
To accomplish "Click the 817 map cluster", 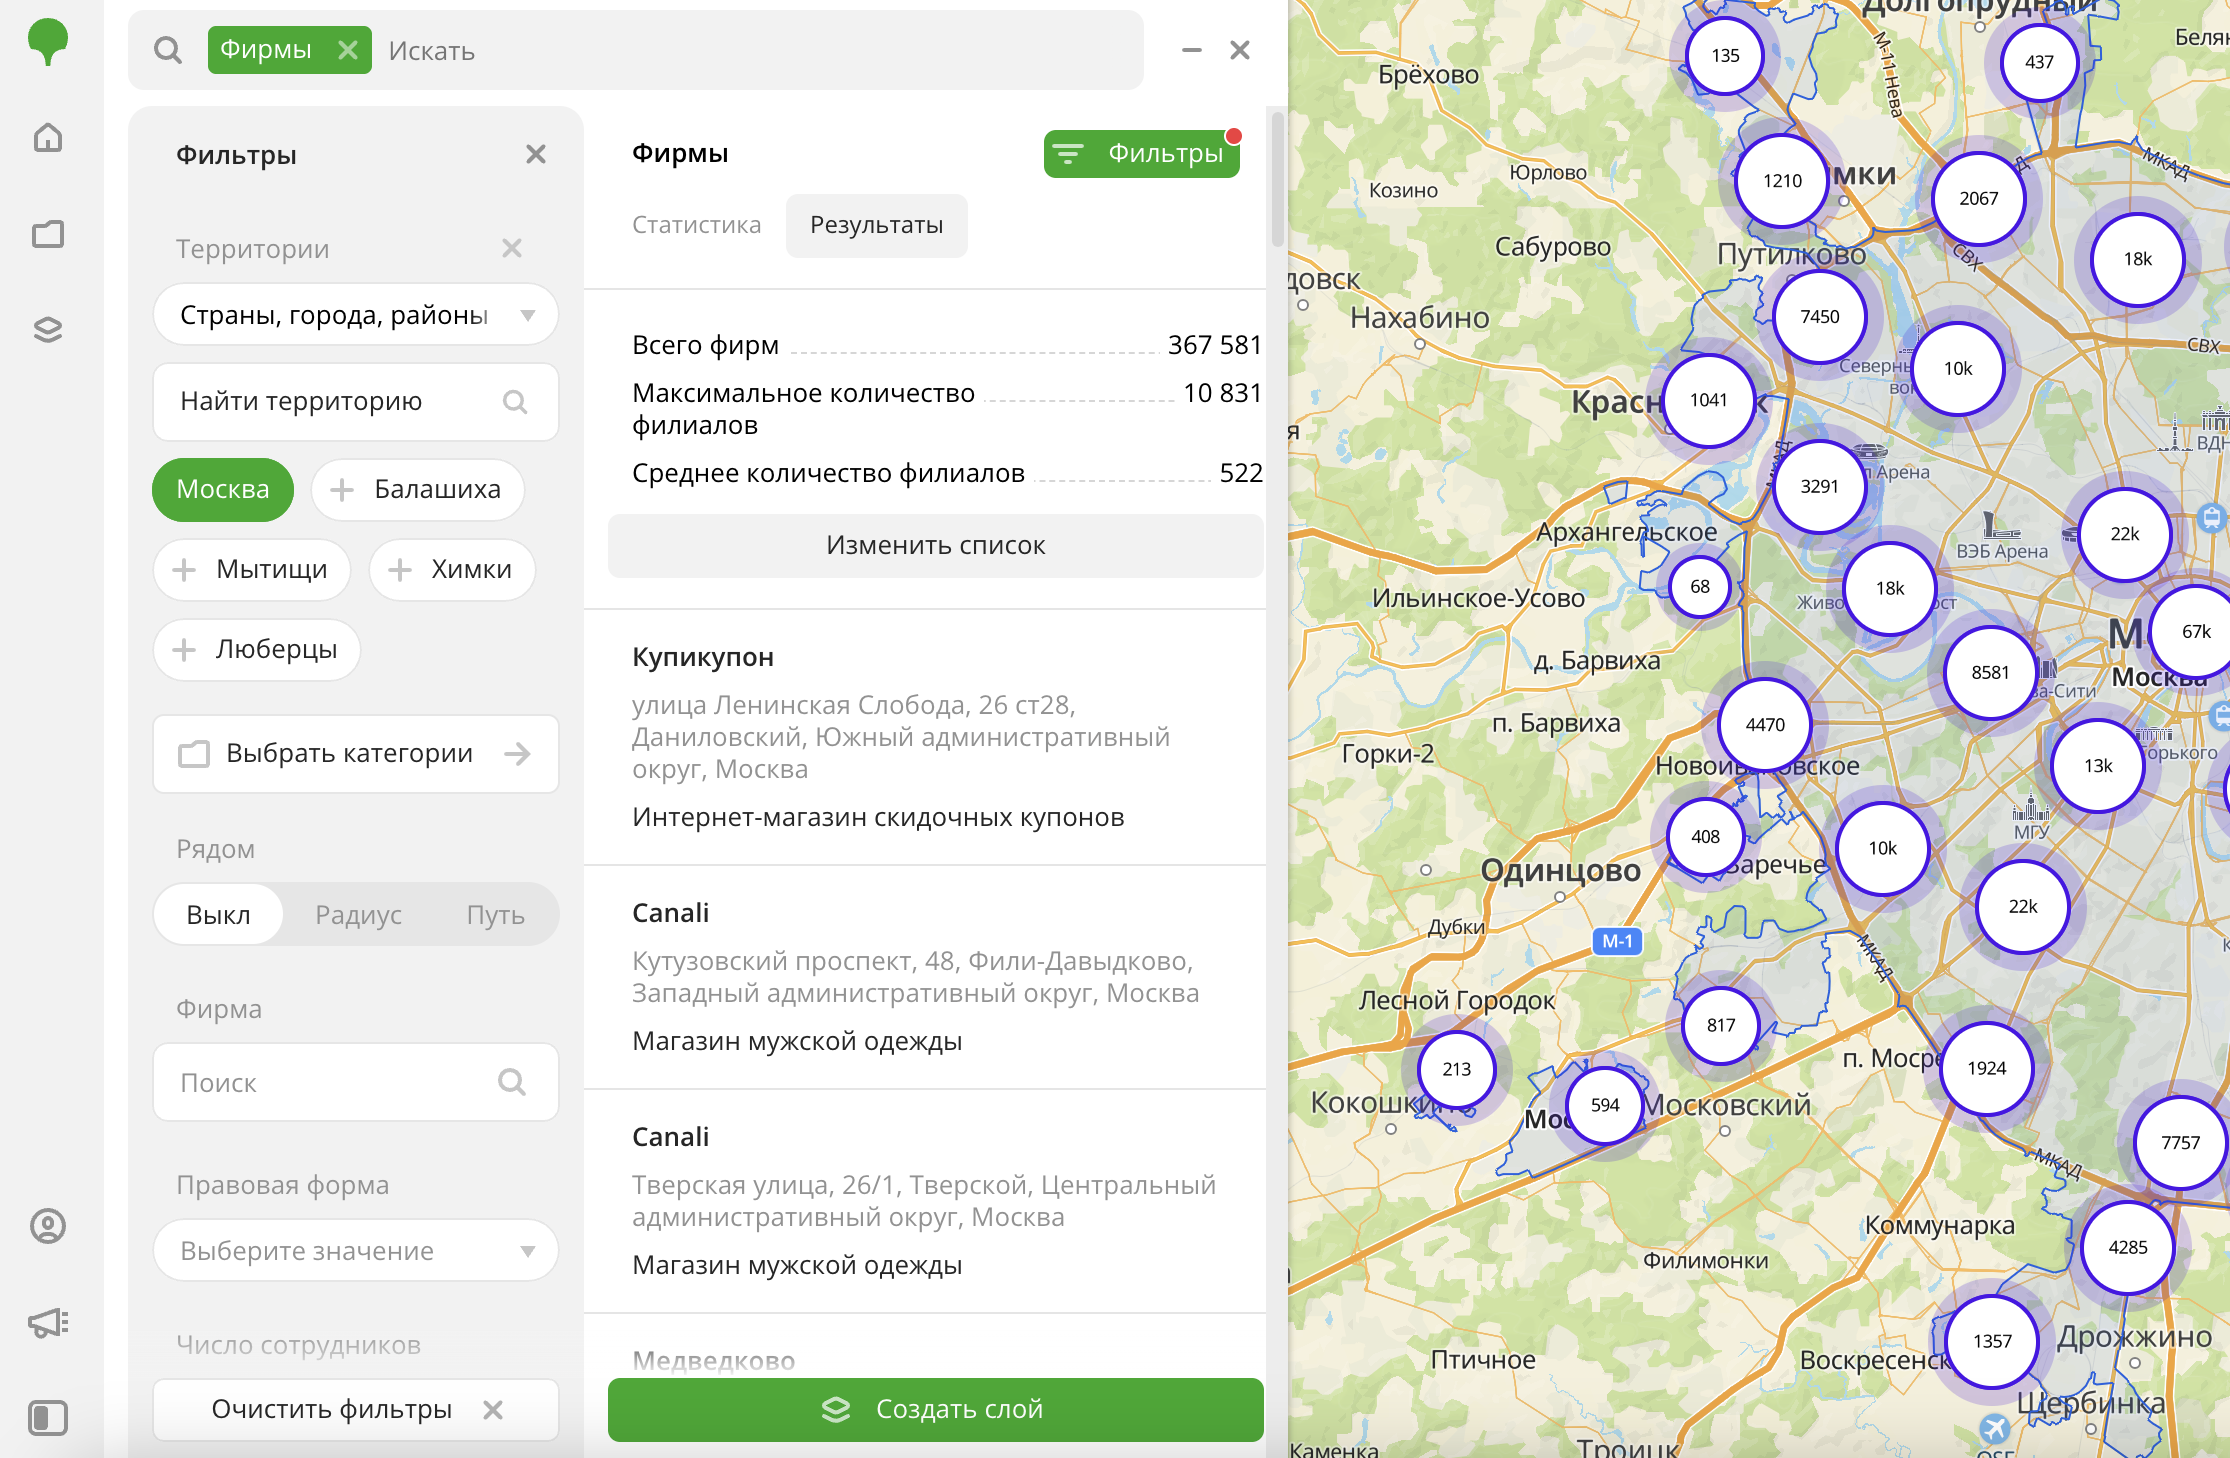I will pyautogui.click(x=1721, y=1025).
